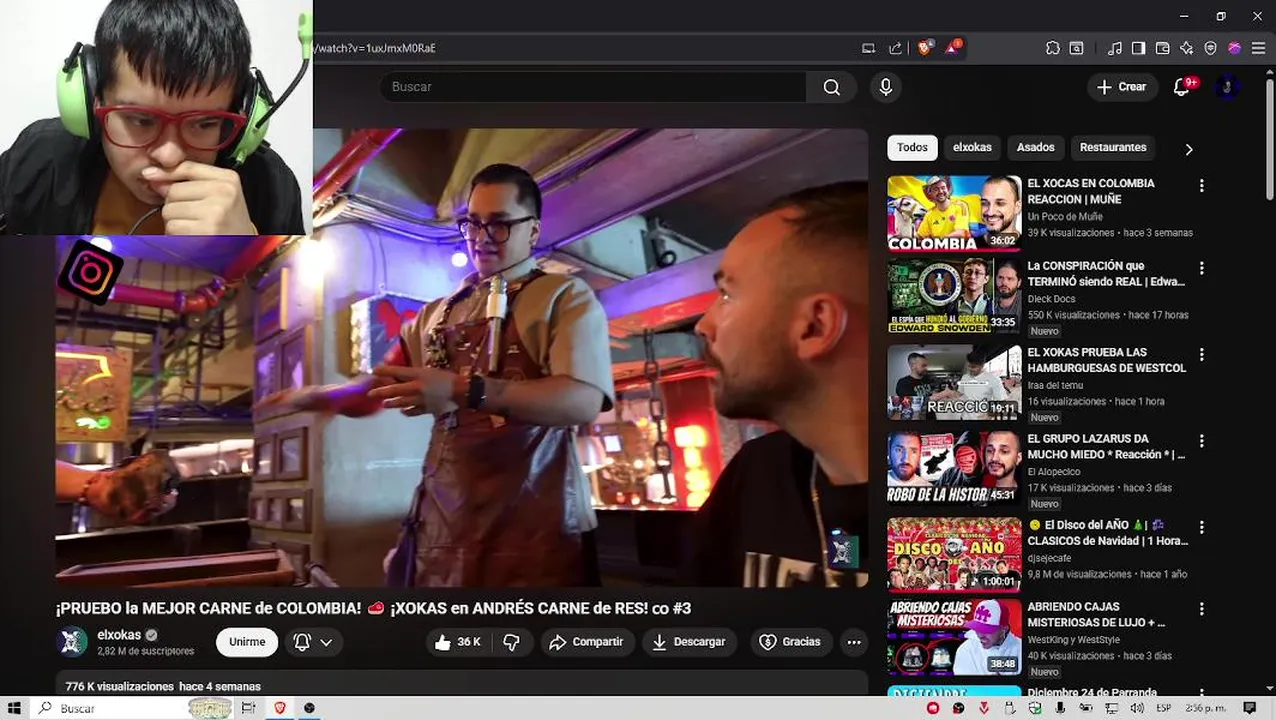Open 'EL XOCAS EN COLOMBIA' thumbnail

pos(954,213)
